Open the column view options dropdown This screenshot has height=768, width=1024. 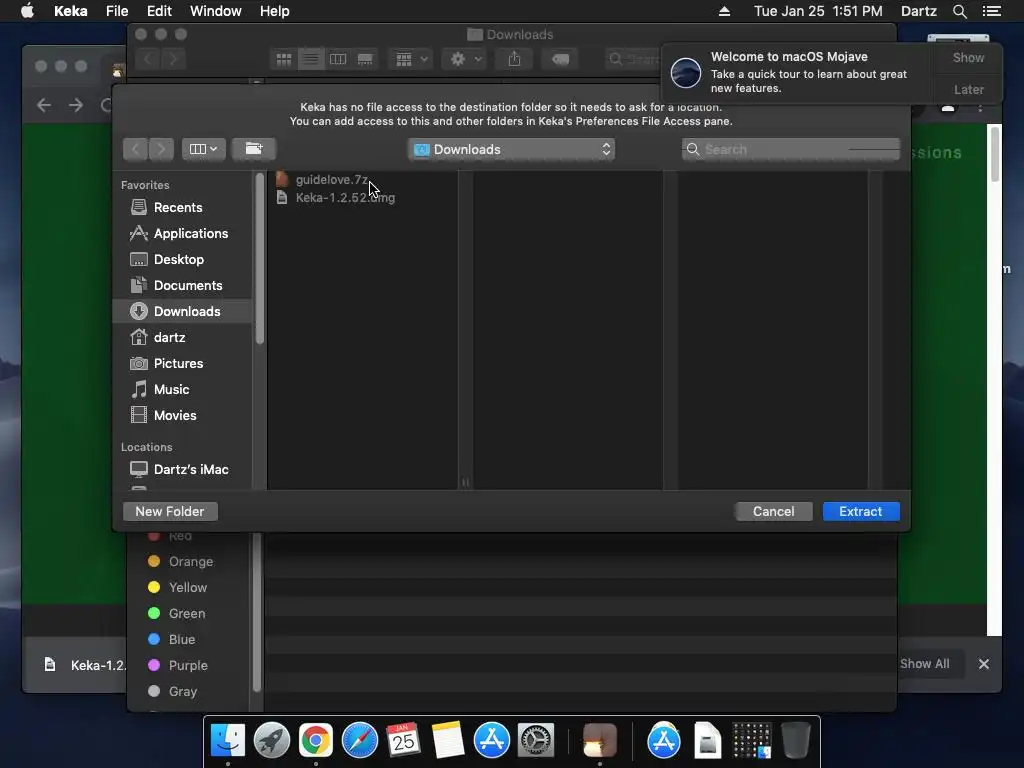tap(203, 150)
